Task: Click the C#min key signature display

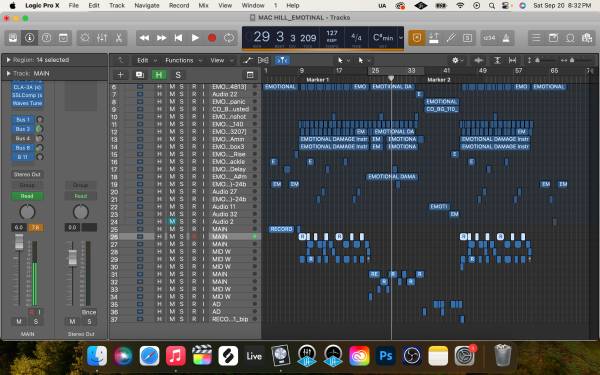Action: [383, 38]
